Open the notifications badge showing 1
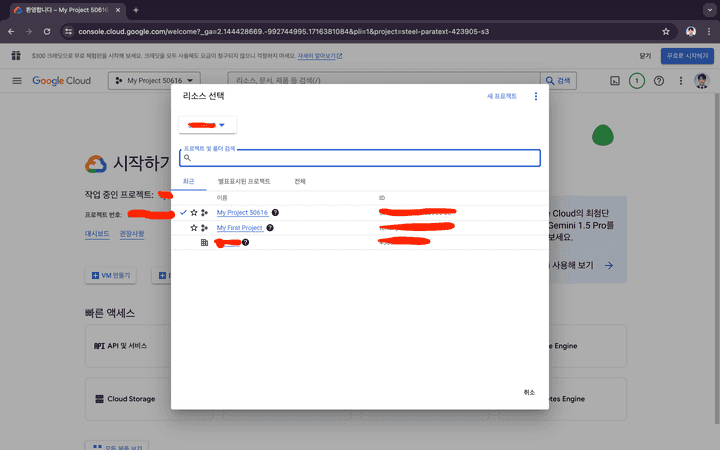This screenshot has width=720, height=450. 637,80
